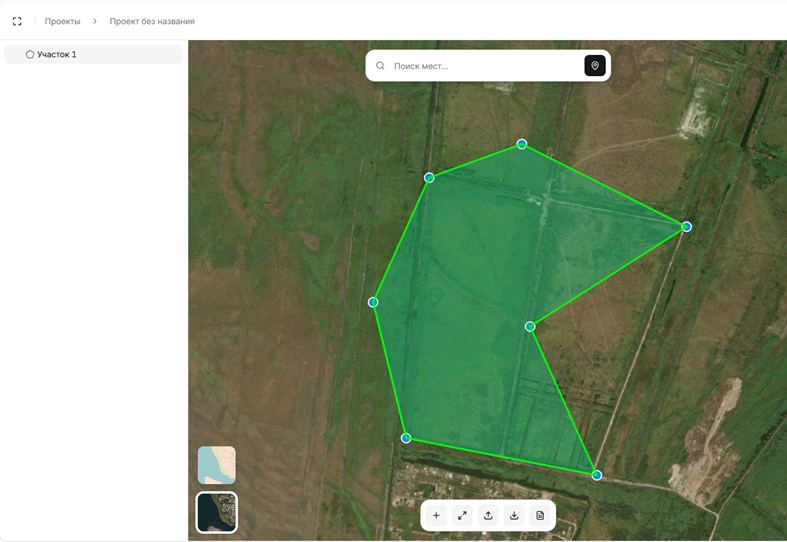Click the plus add button in bottom toolbar
Image resolution: width=787 pixels, height=542 pixels.
click(436, 515)
